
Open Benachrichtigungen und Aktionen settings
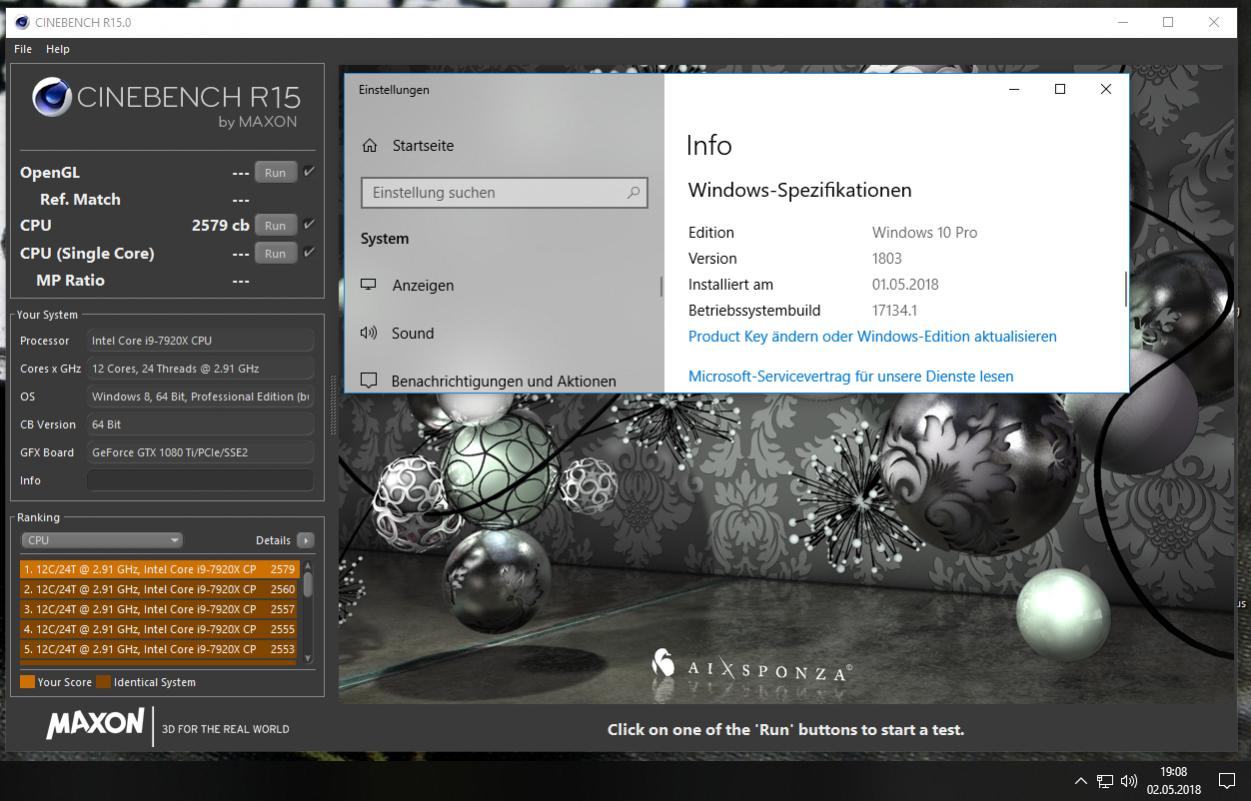(504, 381)
